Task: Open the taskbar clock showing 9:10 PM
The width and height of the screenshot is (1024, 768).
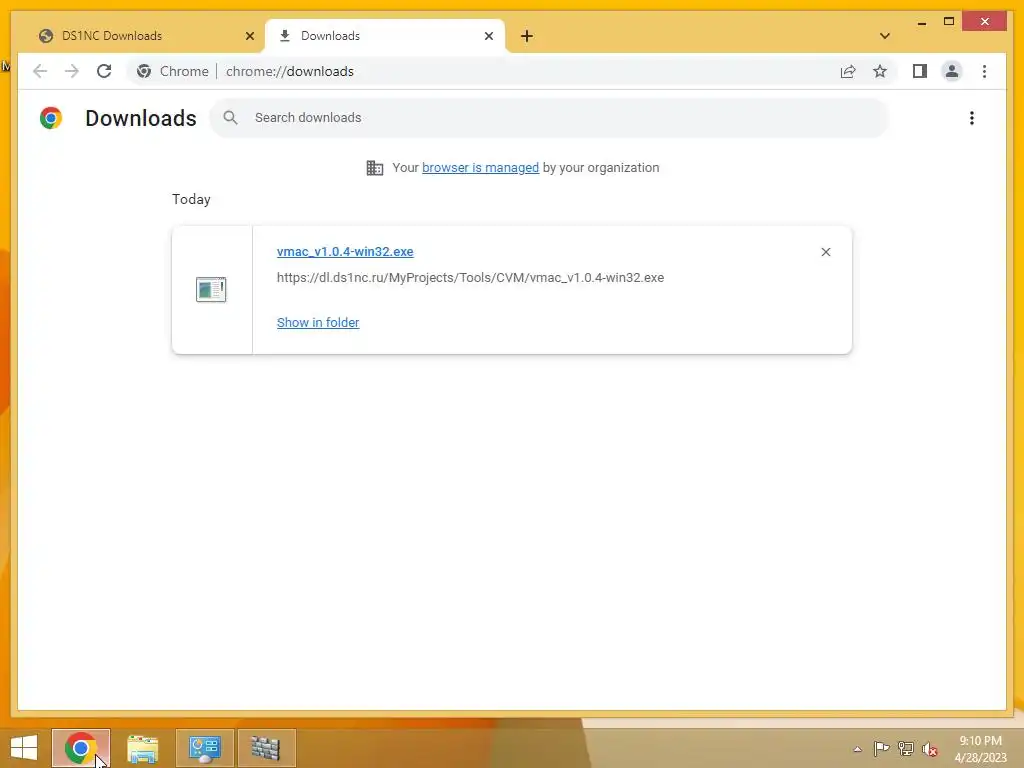Action: tap(980, 749)
